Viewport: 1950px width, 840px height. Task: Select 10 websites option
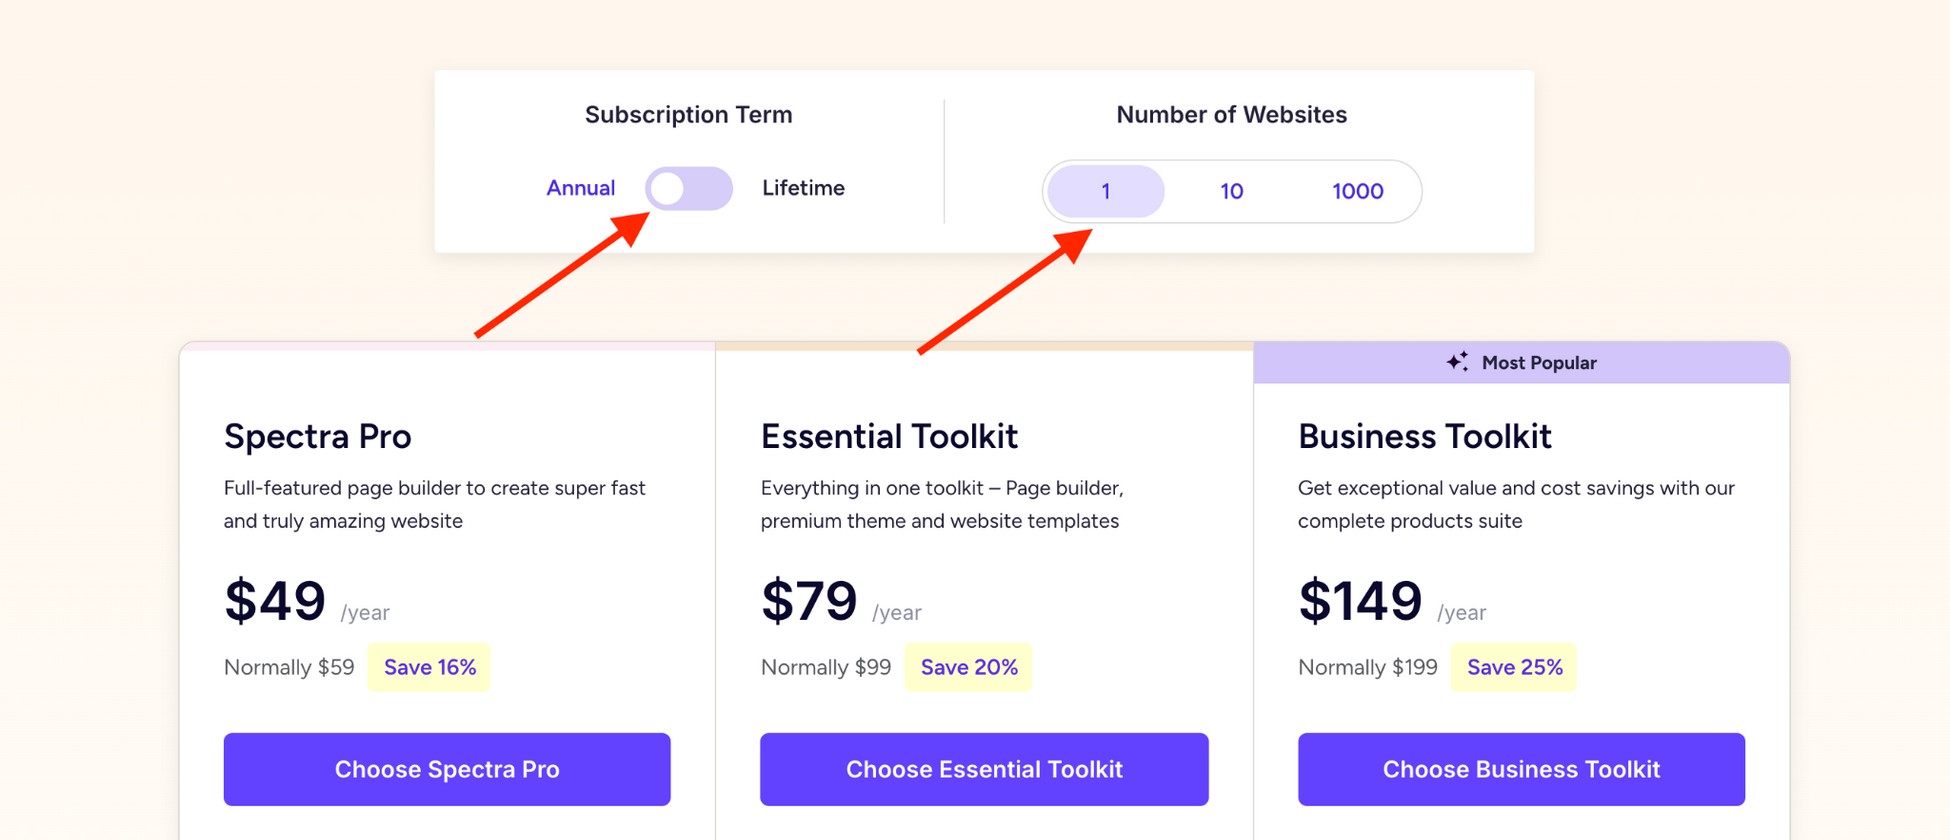(x=1231, y=191)
